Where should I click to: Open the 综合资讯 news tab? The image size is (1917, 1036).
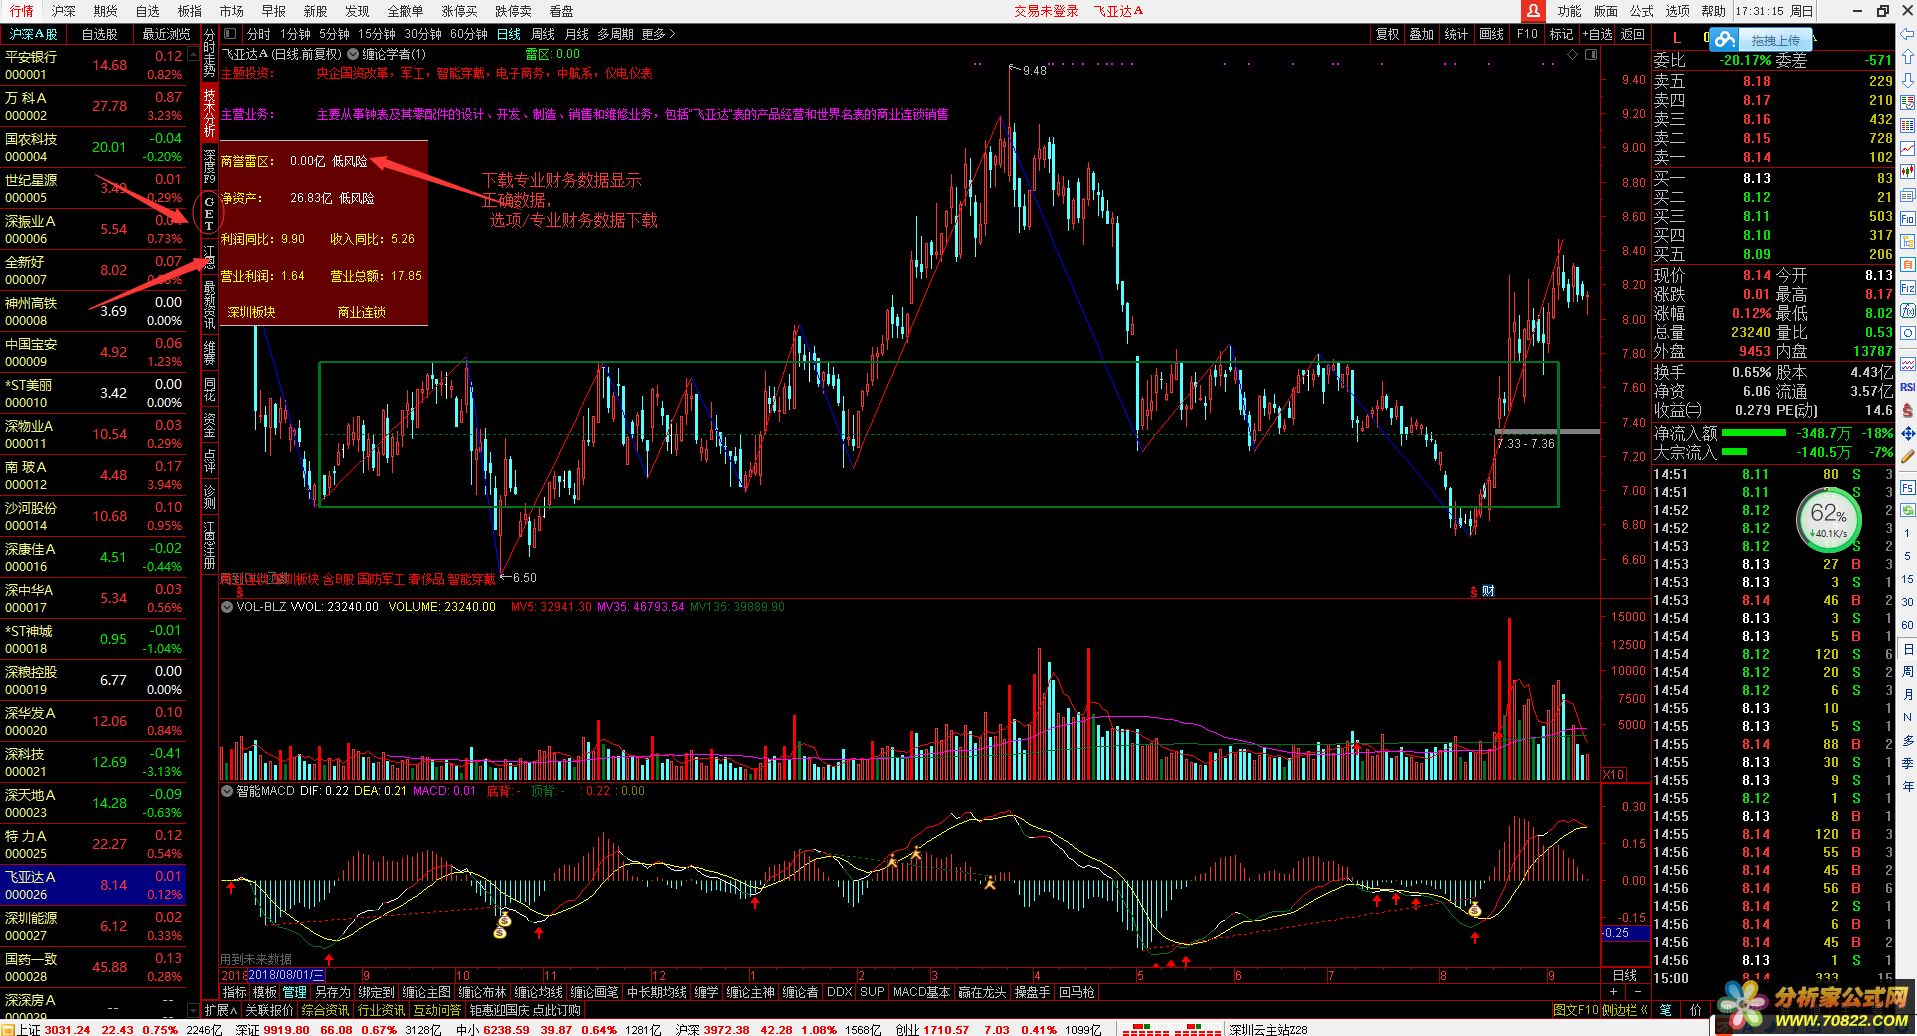[x=326, y=1010]
